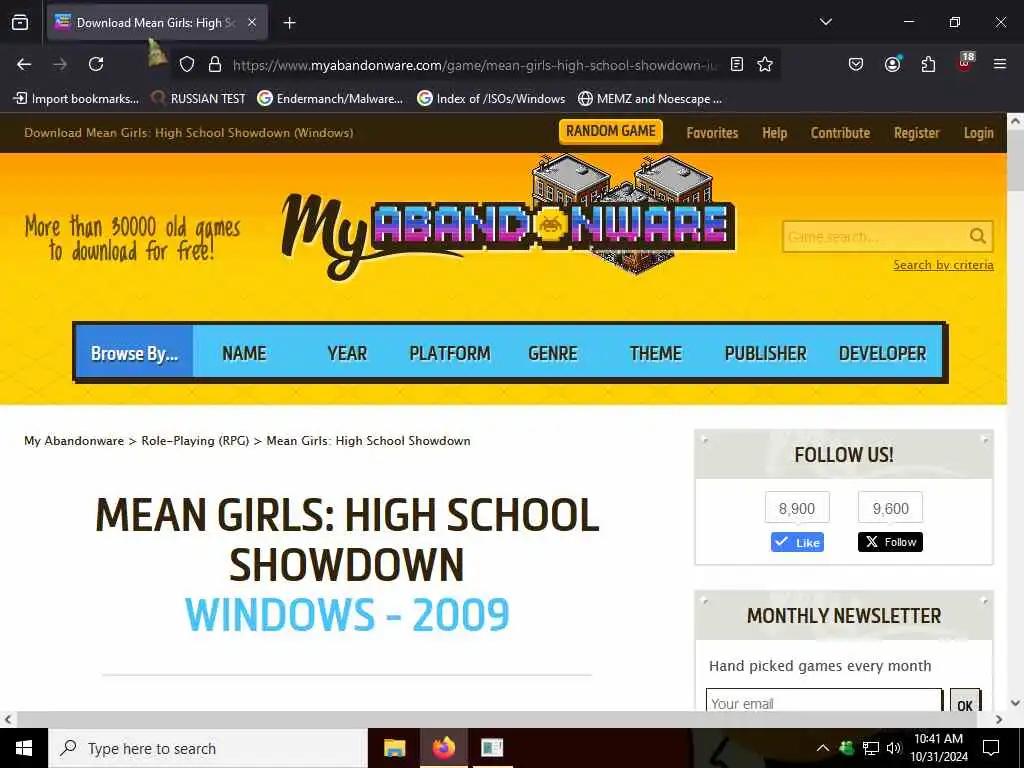Browse games by GENRE
The height and width of the screenshot is (768, 1024).
click(552, 353)
